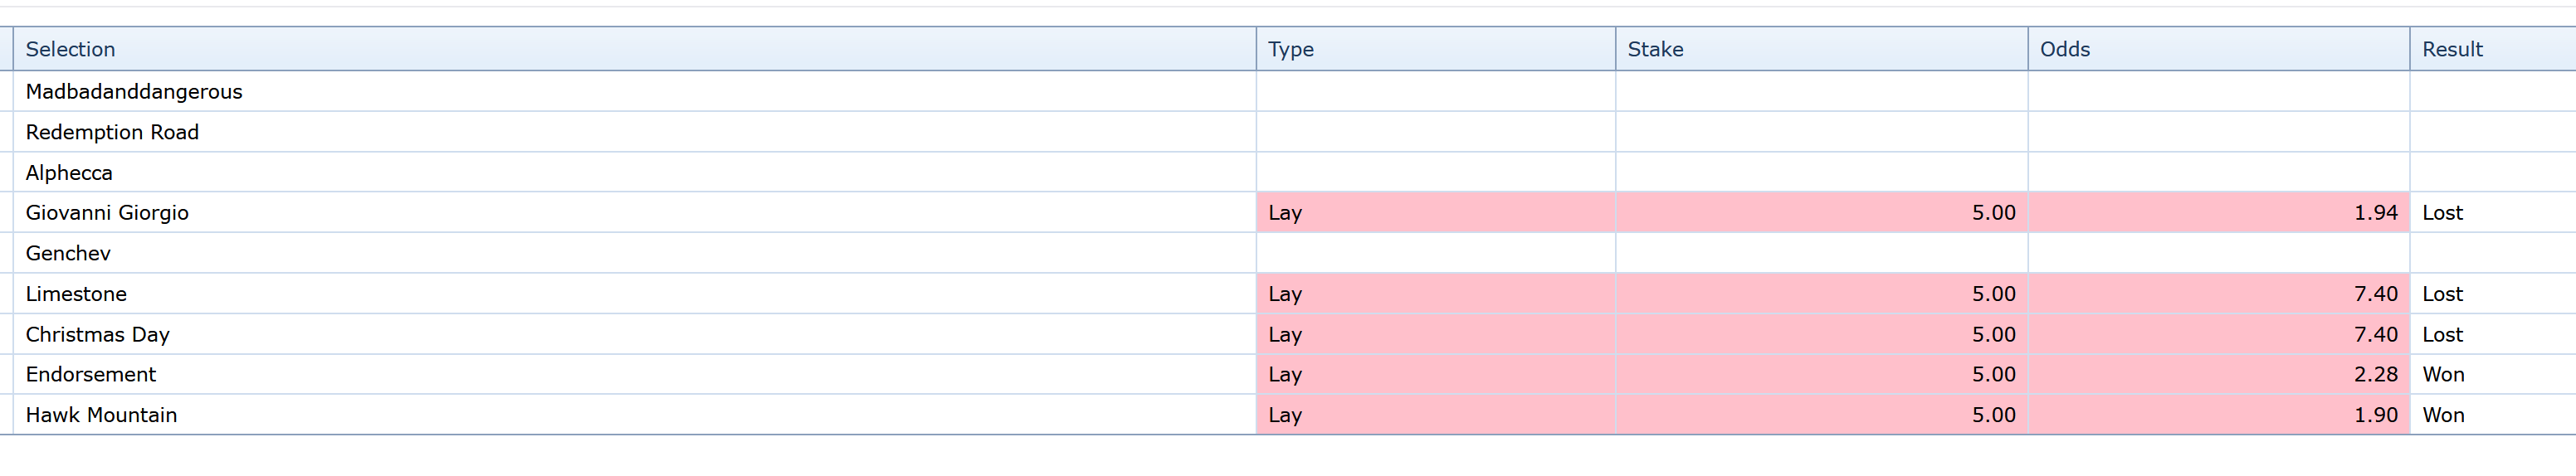This screenshot has width=2576, height=476.
Task: Click Endorsement's 2.28 odds cell
Action: [x=2375, y=375]
